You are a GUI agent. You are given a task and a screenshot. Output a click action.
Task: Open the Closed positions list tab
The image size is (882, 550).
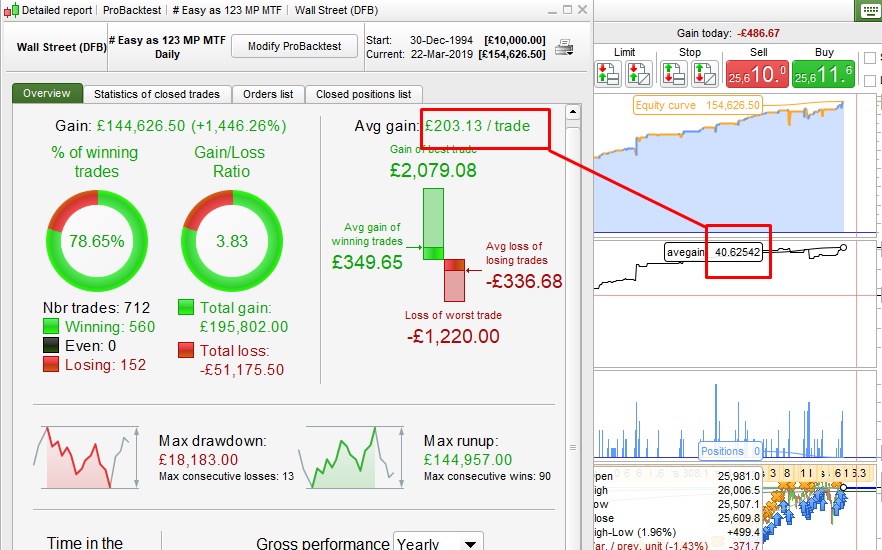pyautogui.click(x=363, y=94)
